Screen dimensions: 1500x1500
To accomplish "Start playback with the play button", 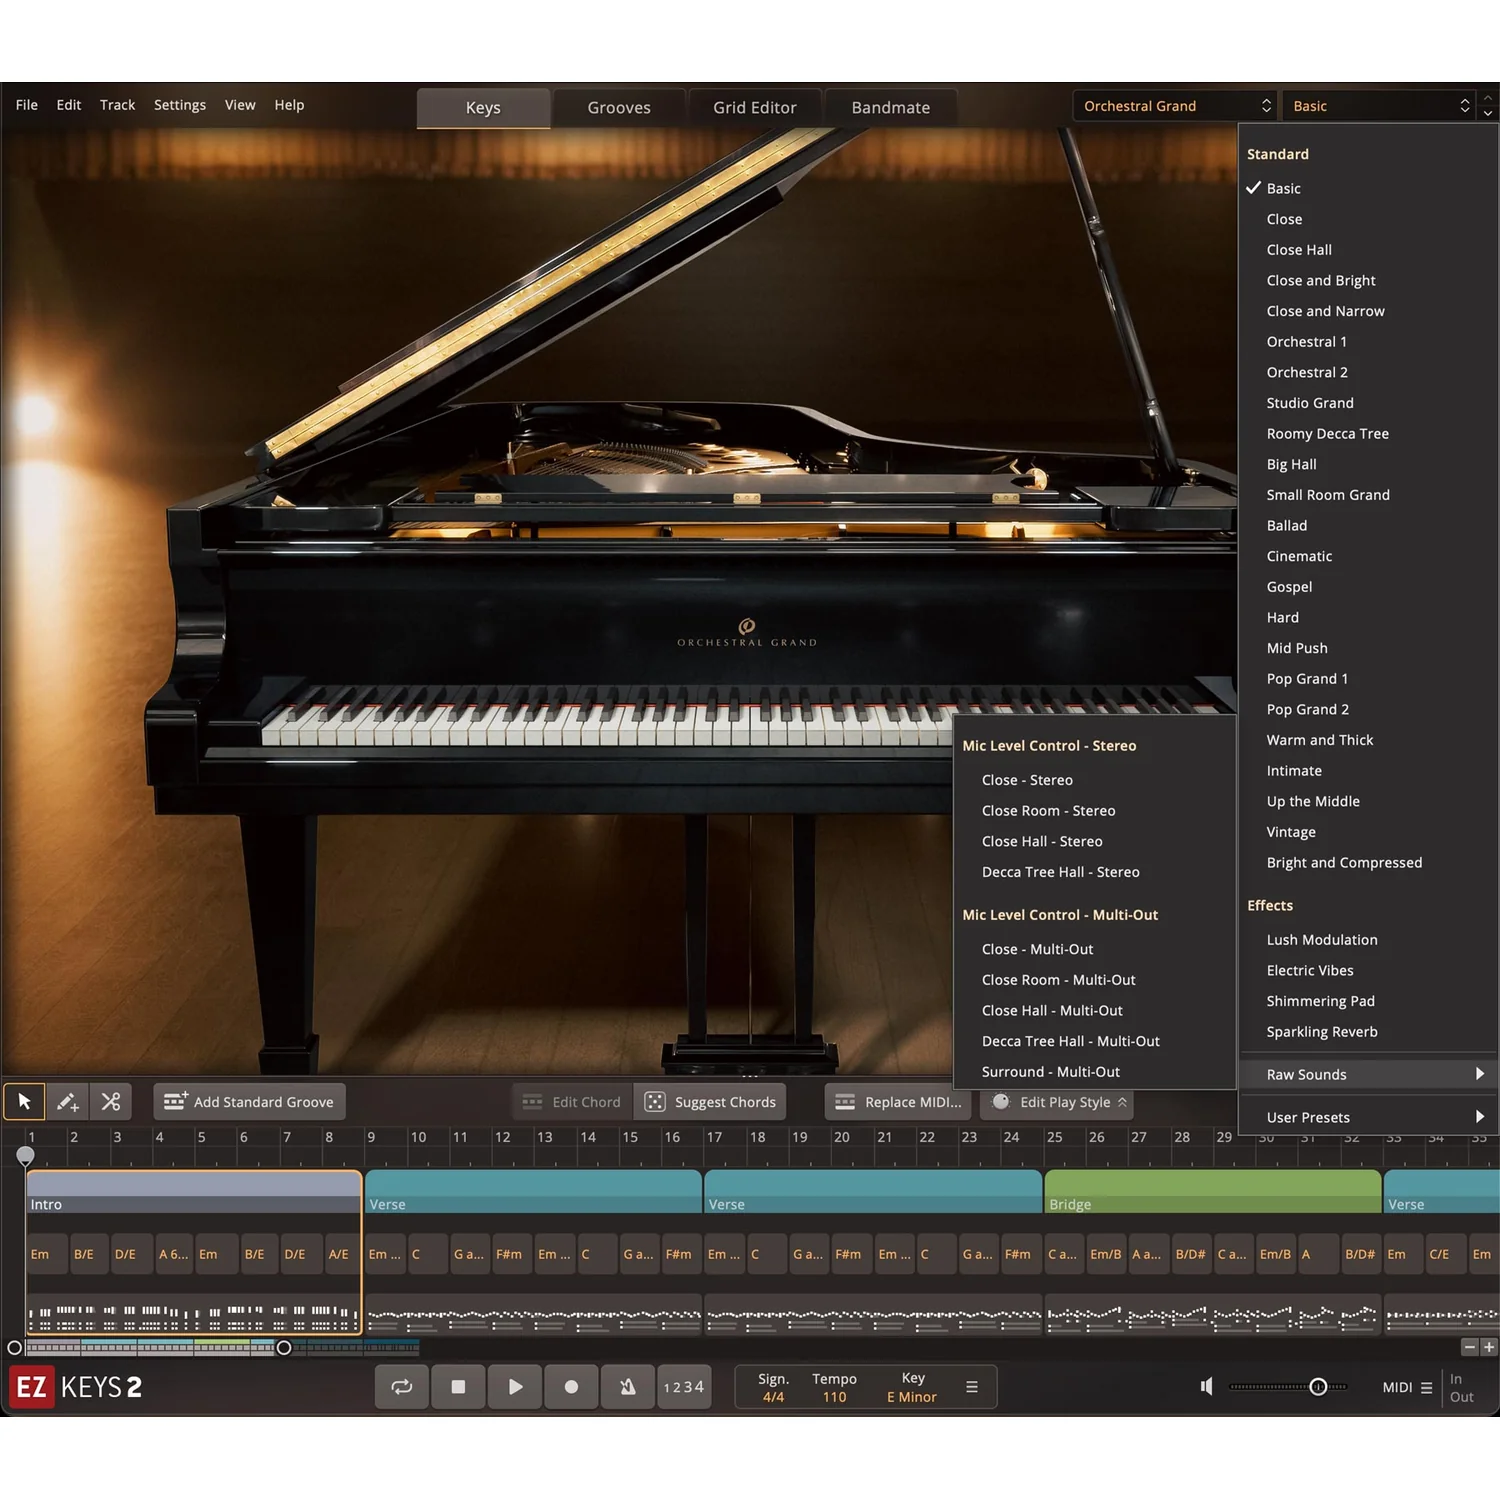I will point(515,1387).
